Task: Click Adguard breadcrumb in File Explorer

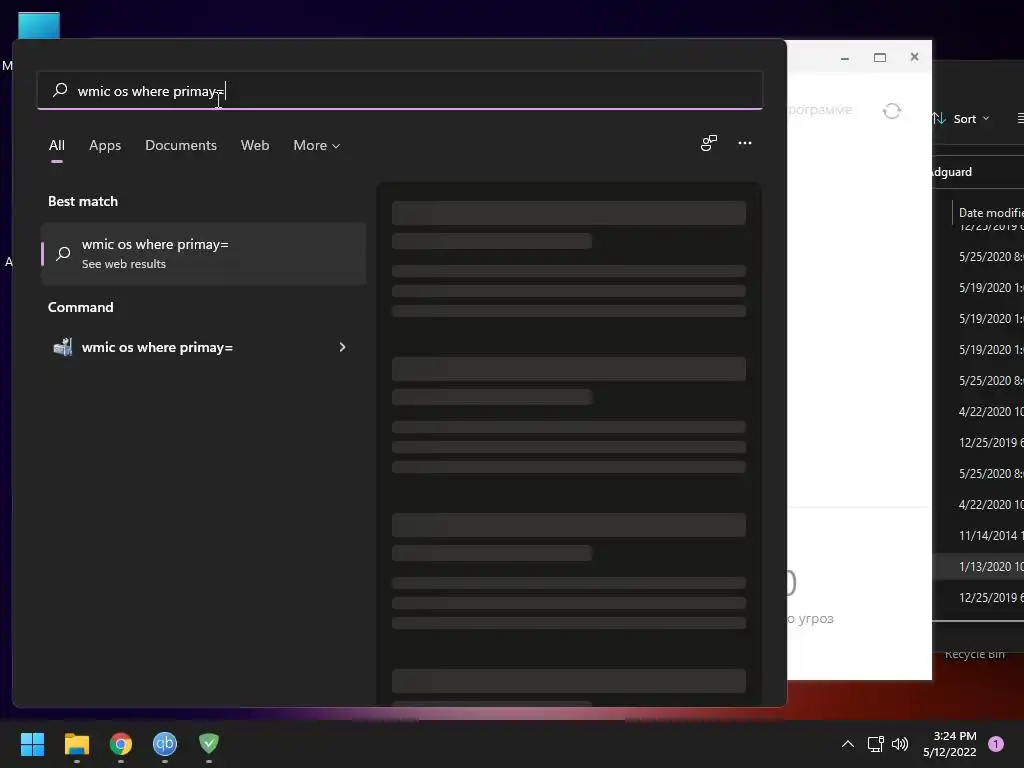Action: 952,172
